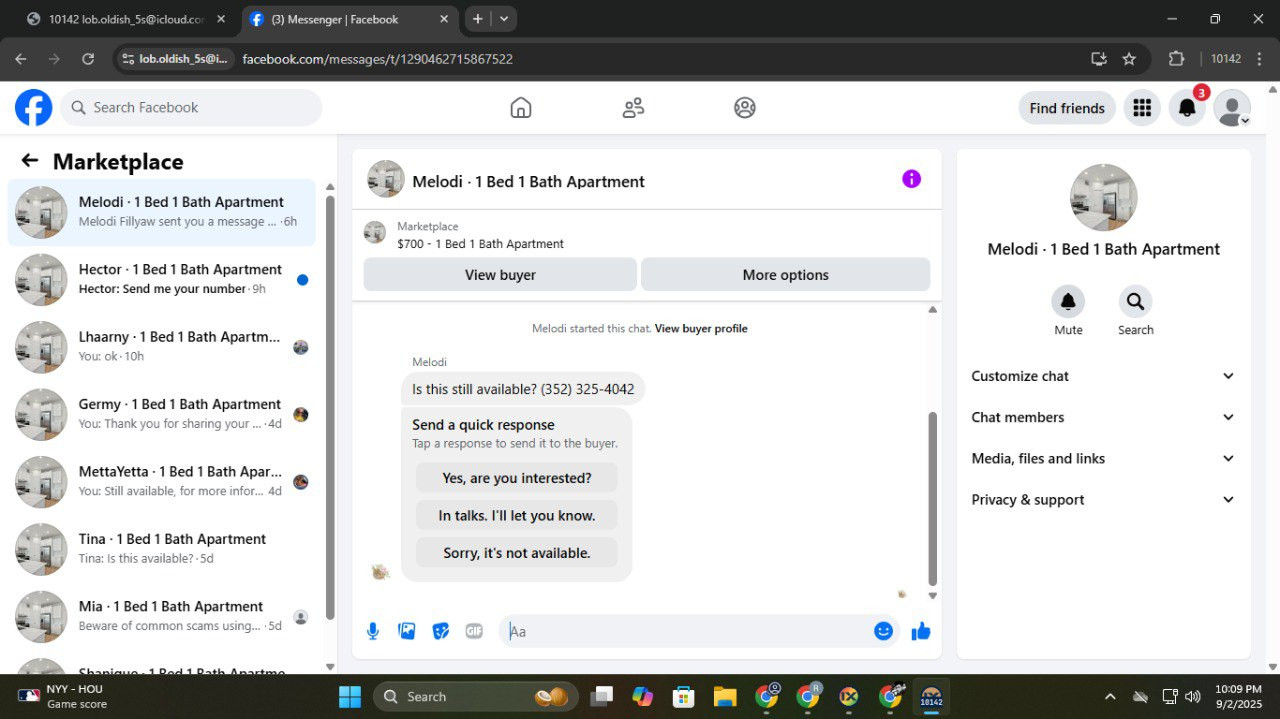This screenshot has width=1280, height=719.
Task: Install app icon in address bar
Action: pyautogui.click(x=1099, y=59)
